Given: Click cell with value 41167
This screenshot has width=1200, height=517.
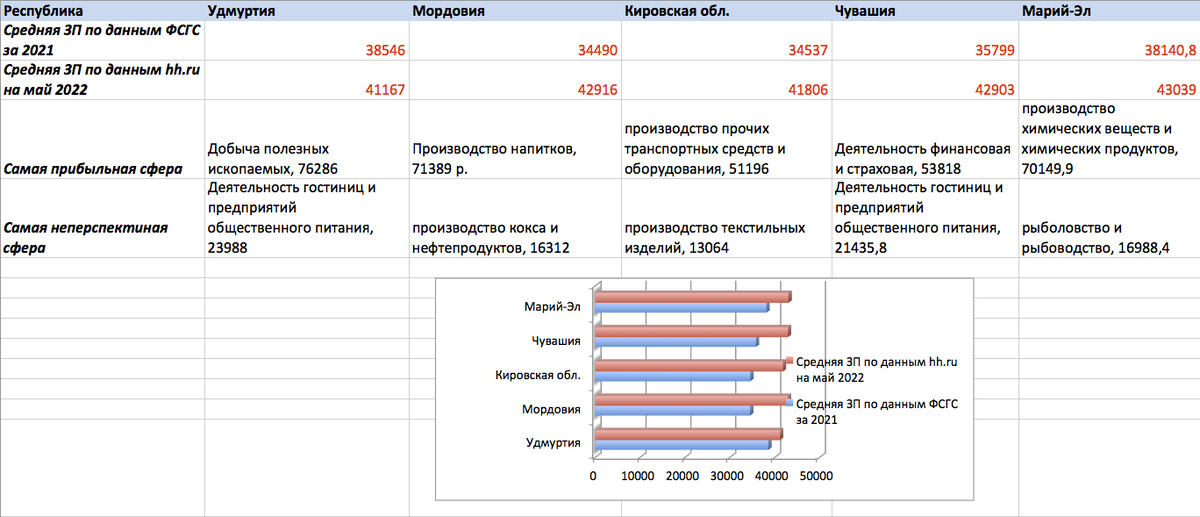Looking at the screenshot, I should [x=307, y=79].
